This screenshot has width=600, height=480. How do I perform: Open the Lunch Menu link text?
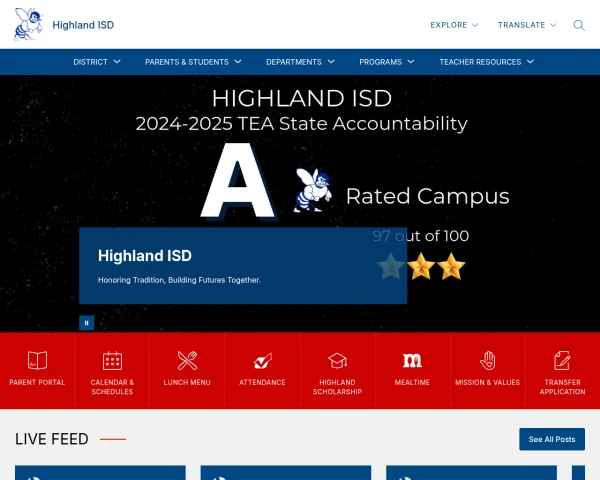(x=187, y=382)
